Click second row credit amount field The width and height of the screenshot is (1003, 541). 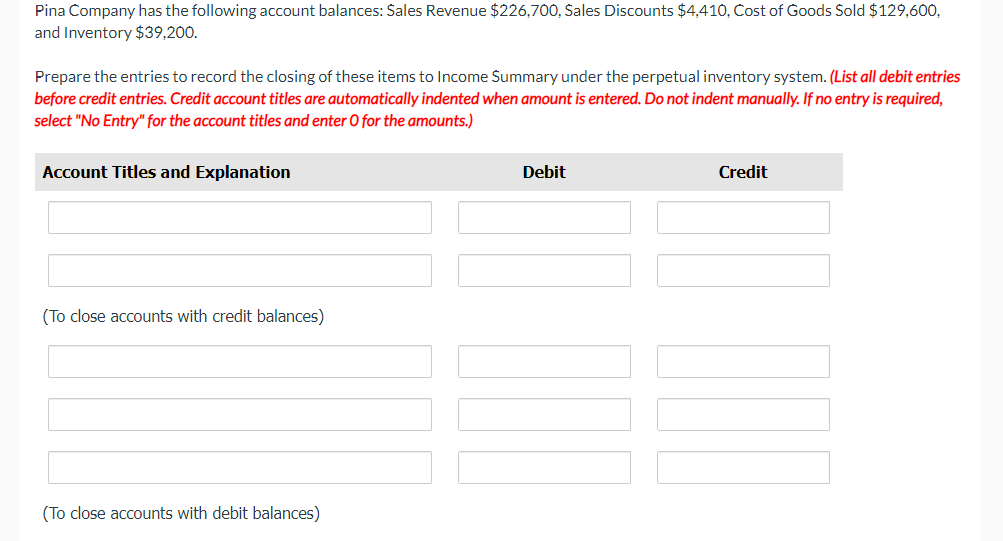click(743, 270)
